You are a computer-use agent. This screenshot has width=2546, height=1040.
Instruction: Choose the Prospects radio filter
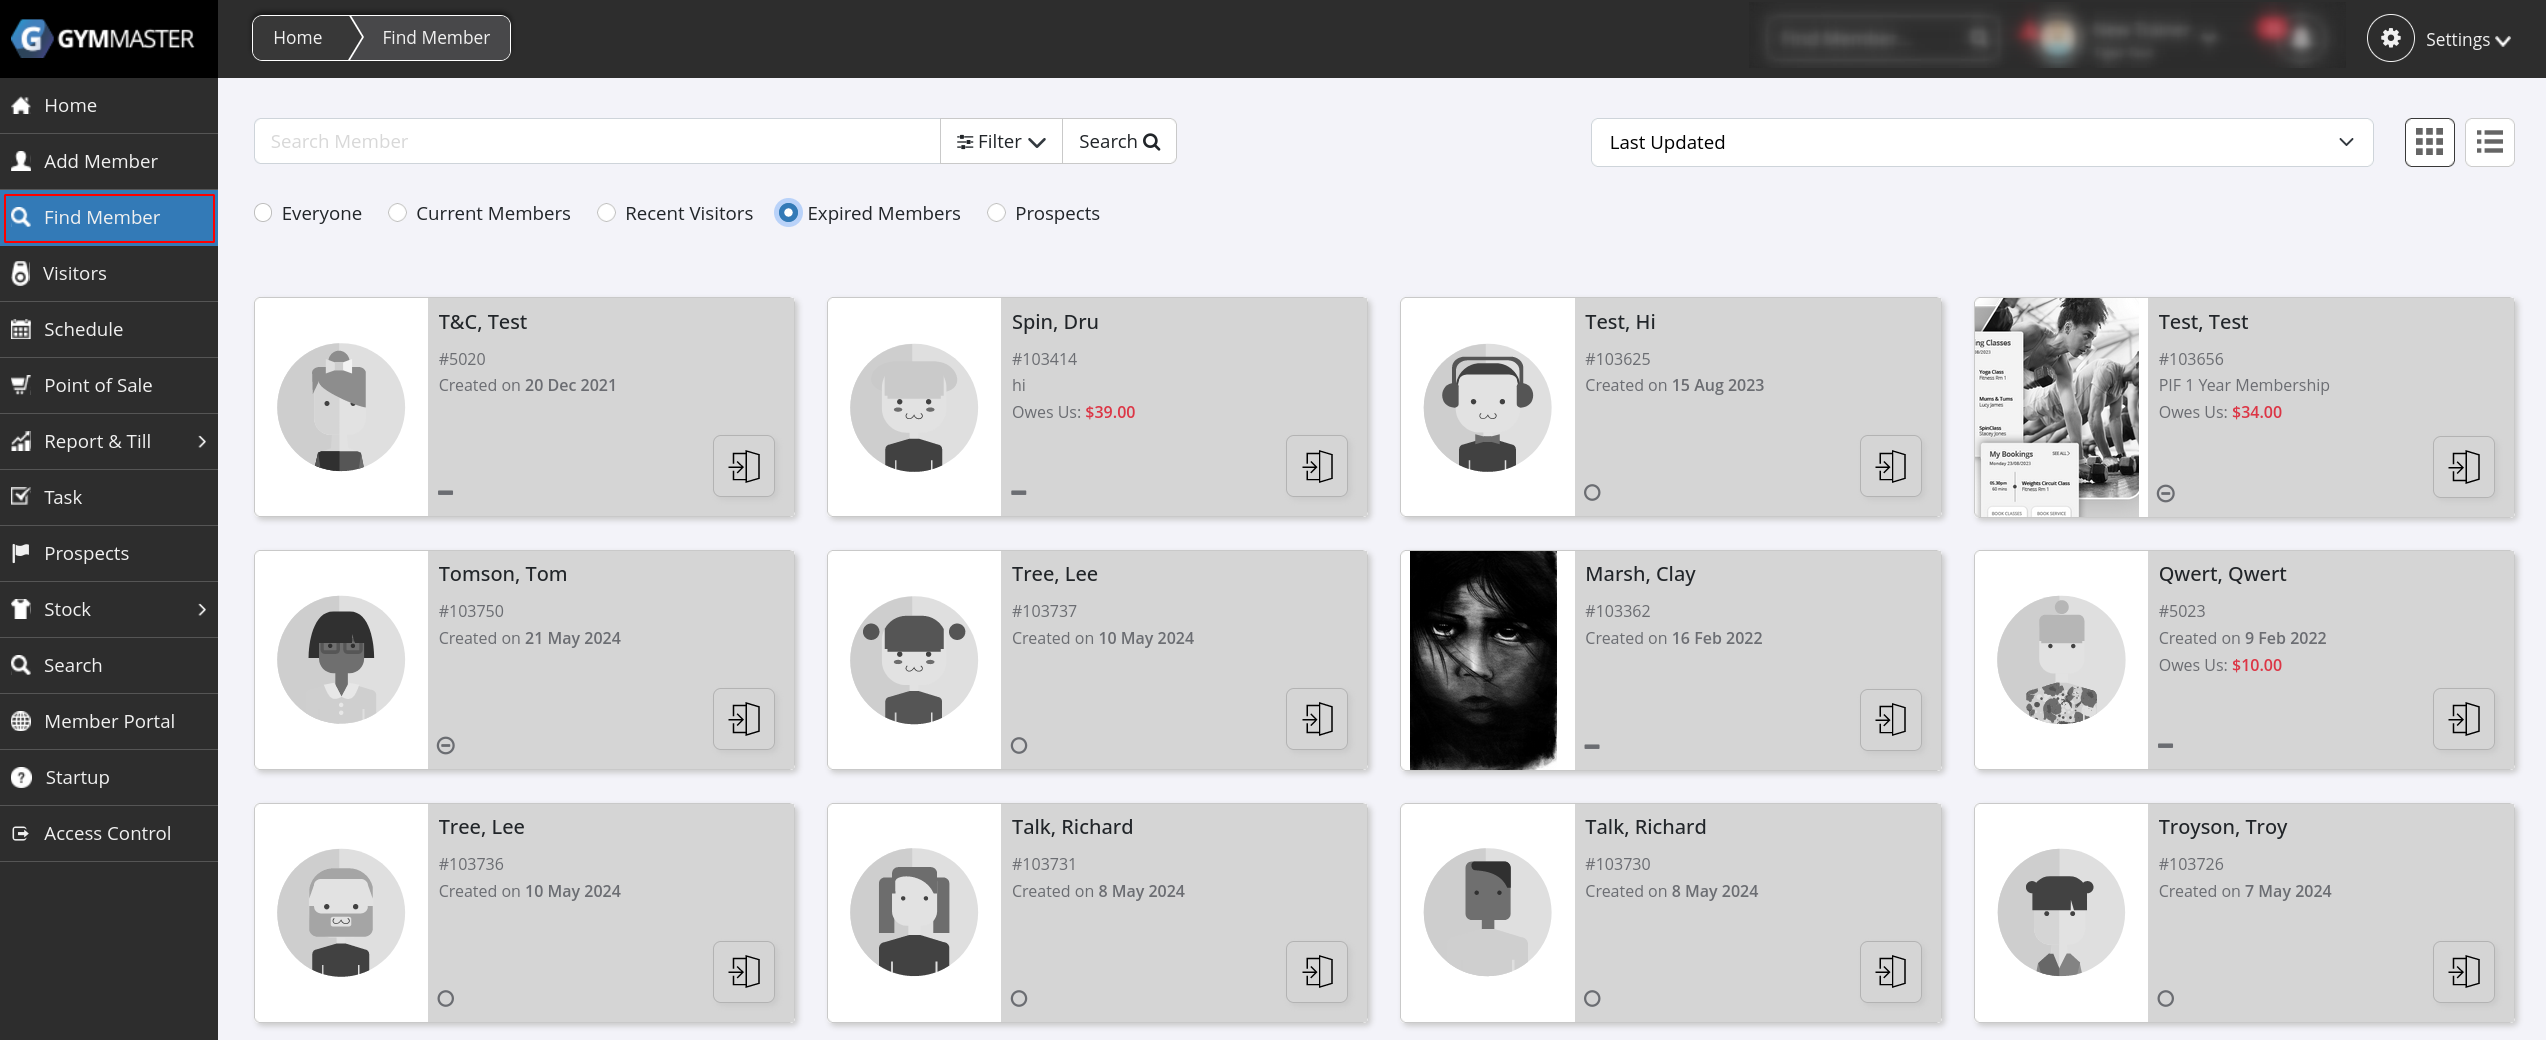point(997,213)
